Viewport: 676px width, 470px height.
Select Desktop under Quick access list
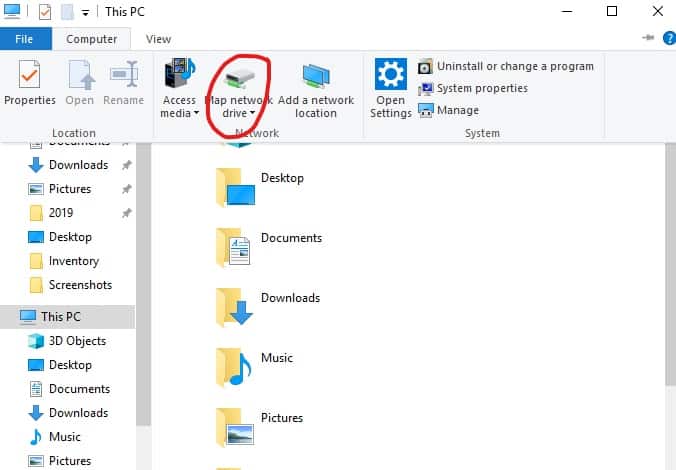[x=60, y=237]
